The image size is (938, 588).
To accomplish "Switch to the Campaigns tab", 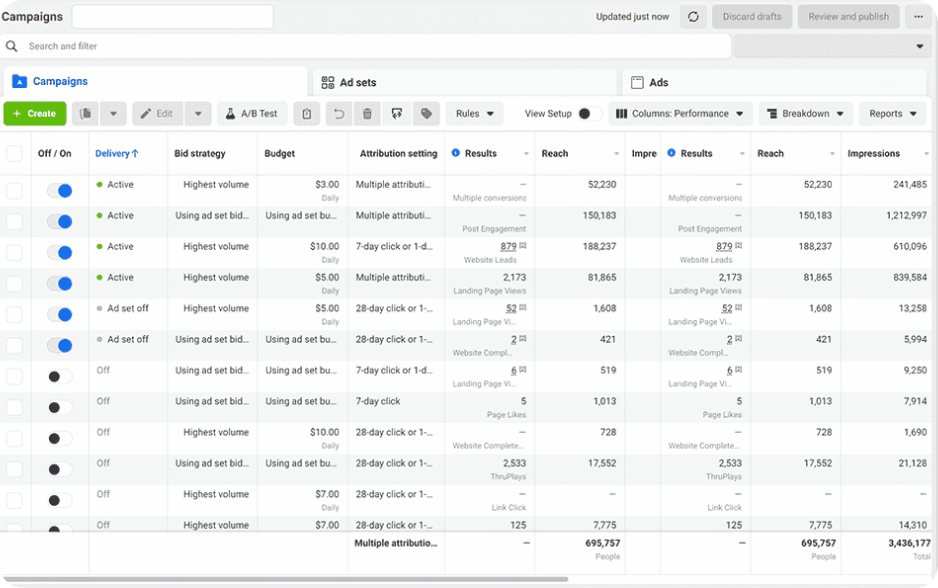I will 155,81.
